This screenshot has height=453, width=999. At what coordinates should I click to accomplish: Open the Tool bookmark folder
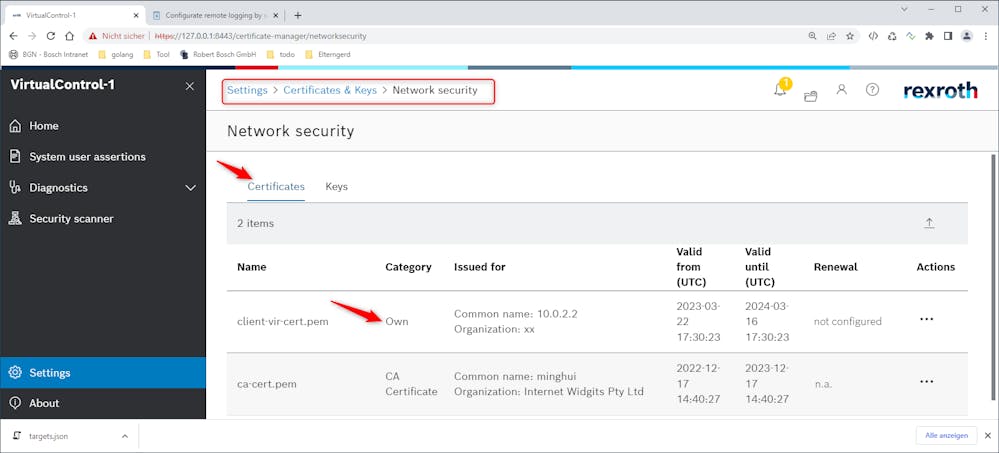157,55
